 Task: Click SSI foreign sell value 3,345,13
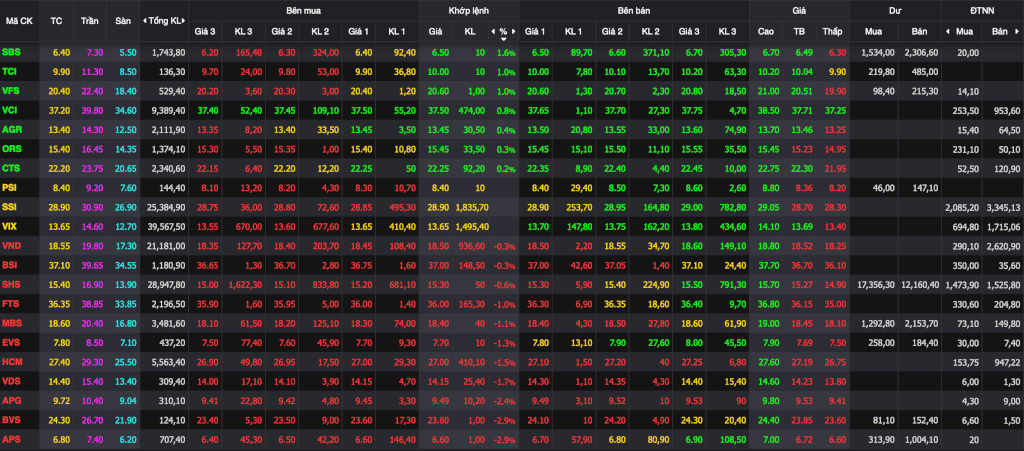(1002, 206)
